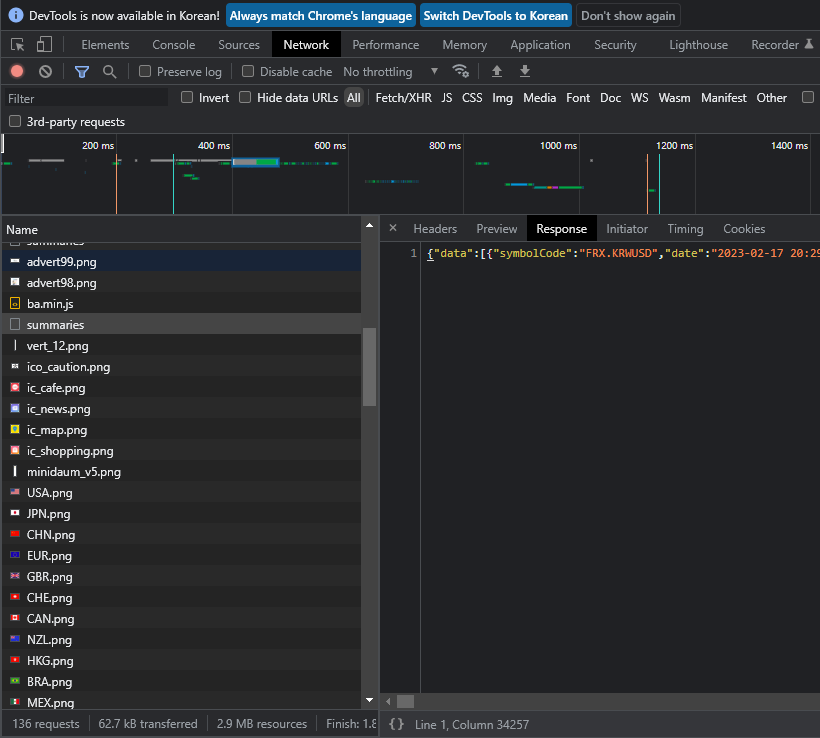Click response pane horizontal scrollbar thumb
Image resolution: width=820 pixels, height=738 pixels.
pos(405,701)
